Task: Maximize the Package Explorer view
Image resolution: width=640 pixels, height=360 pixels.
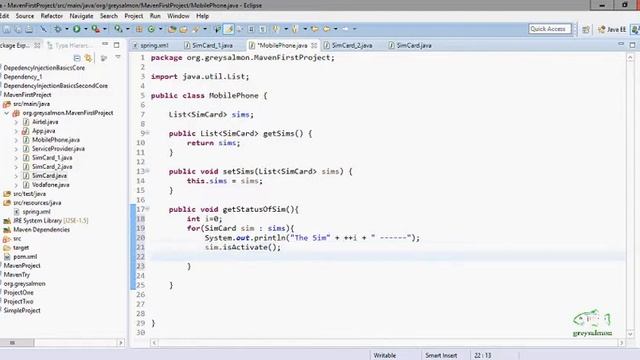Action: pyautogui.click(x=117, y=44)
